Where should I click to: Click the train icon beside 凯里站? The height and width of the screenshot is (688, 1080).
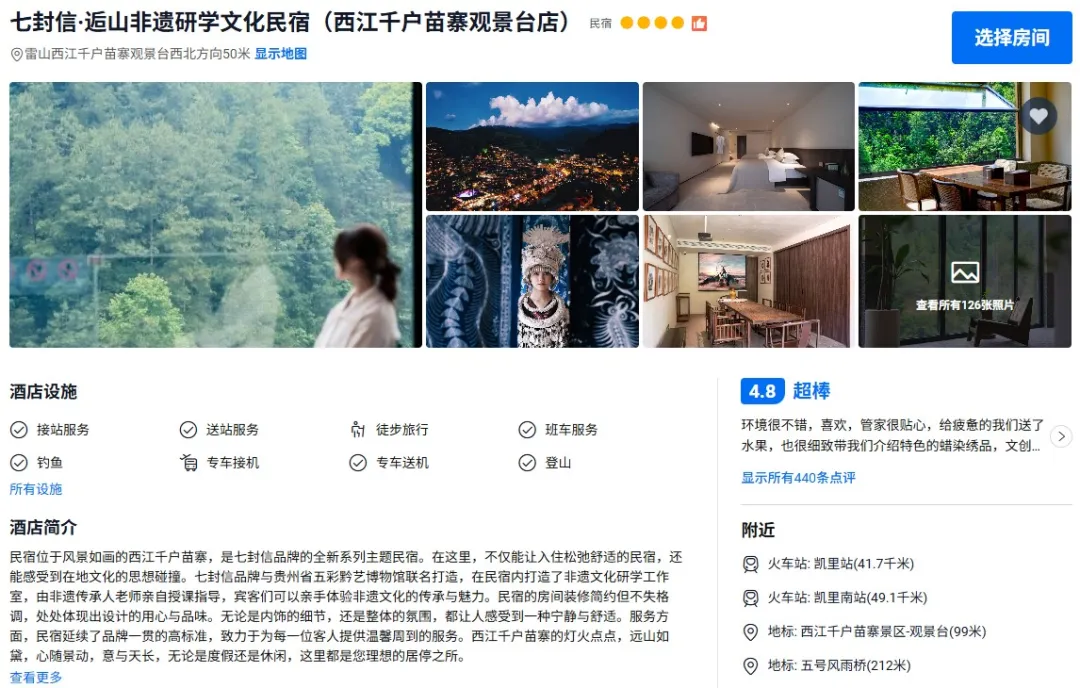(750, 564)
